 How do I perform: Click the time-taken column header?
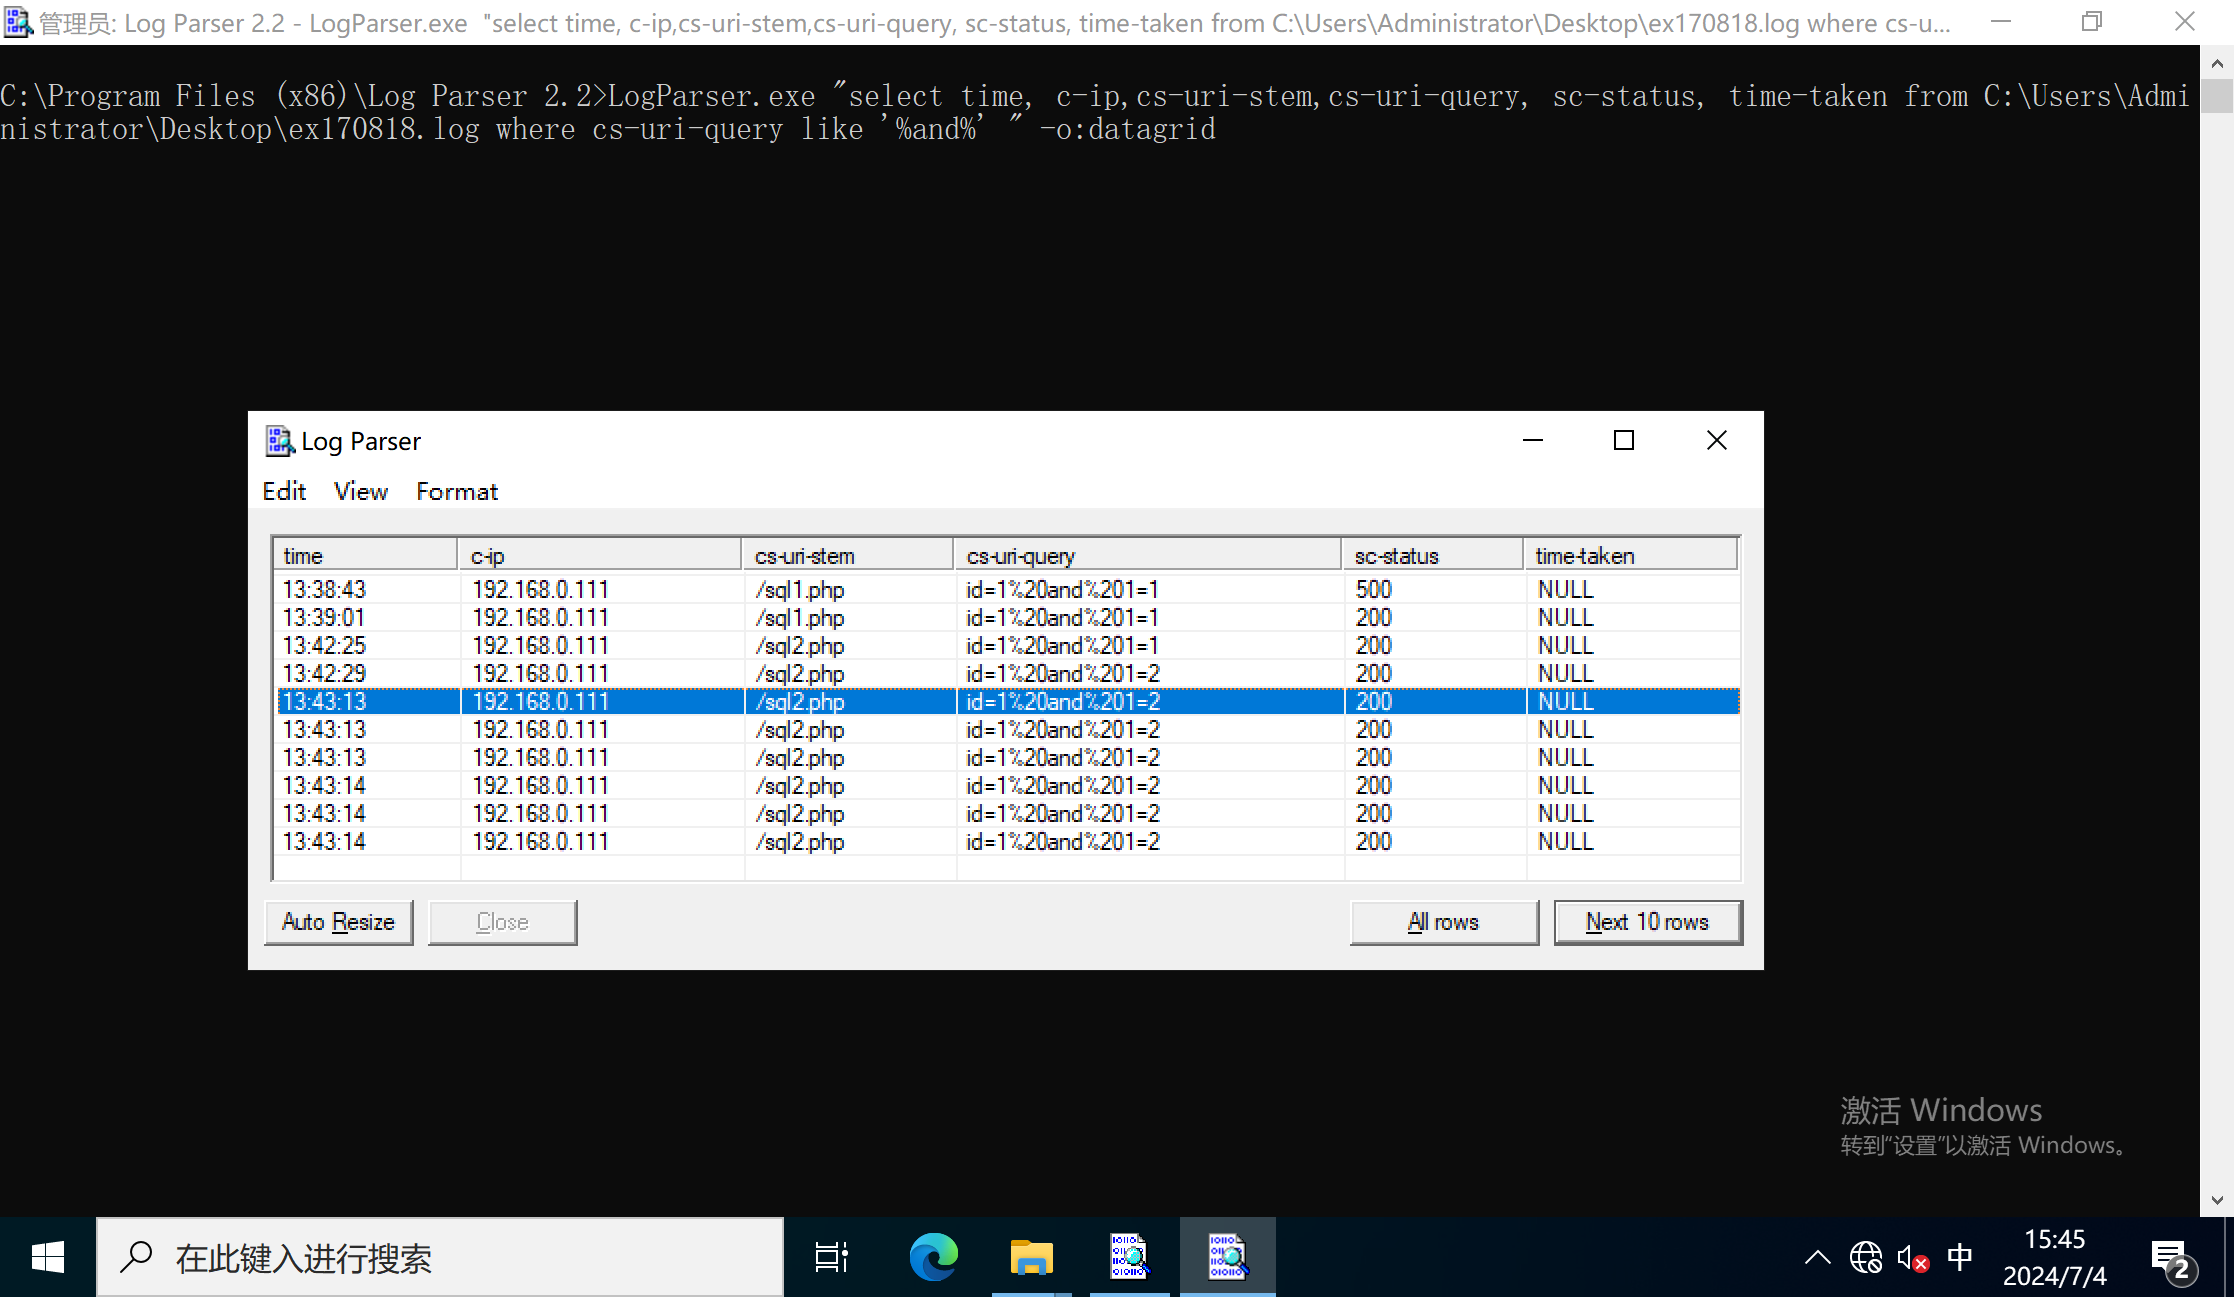click(x=1630, y=555)
